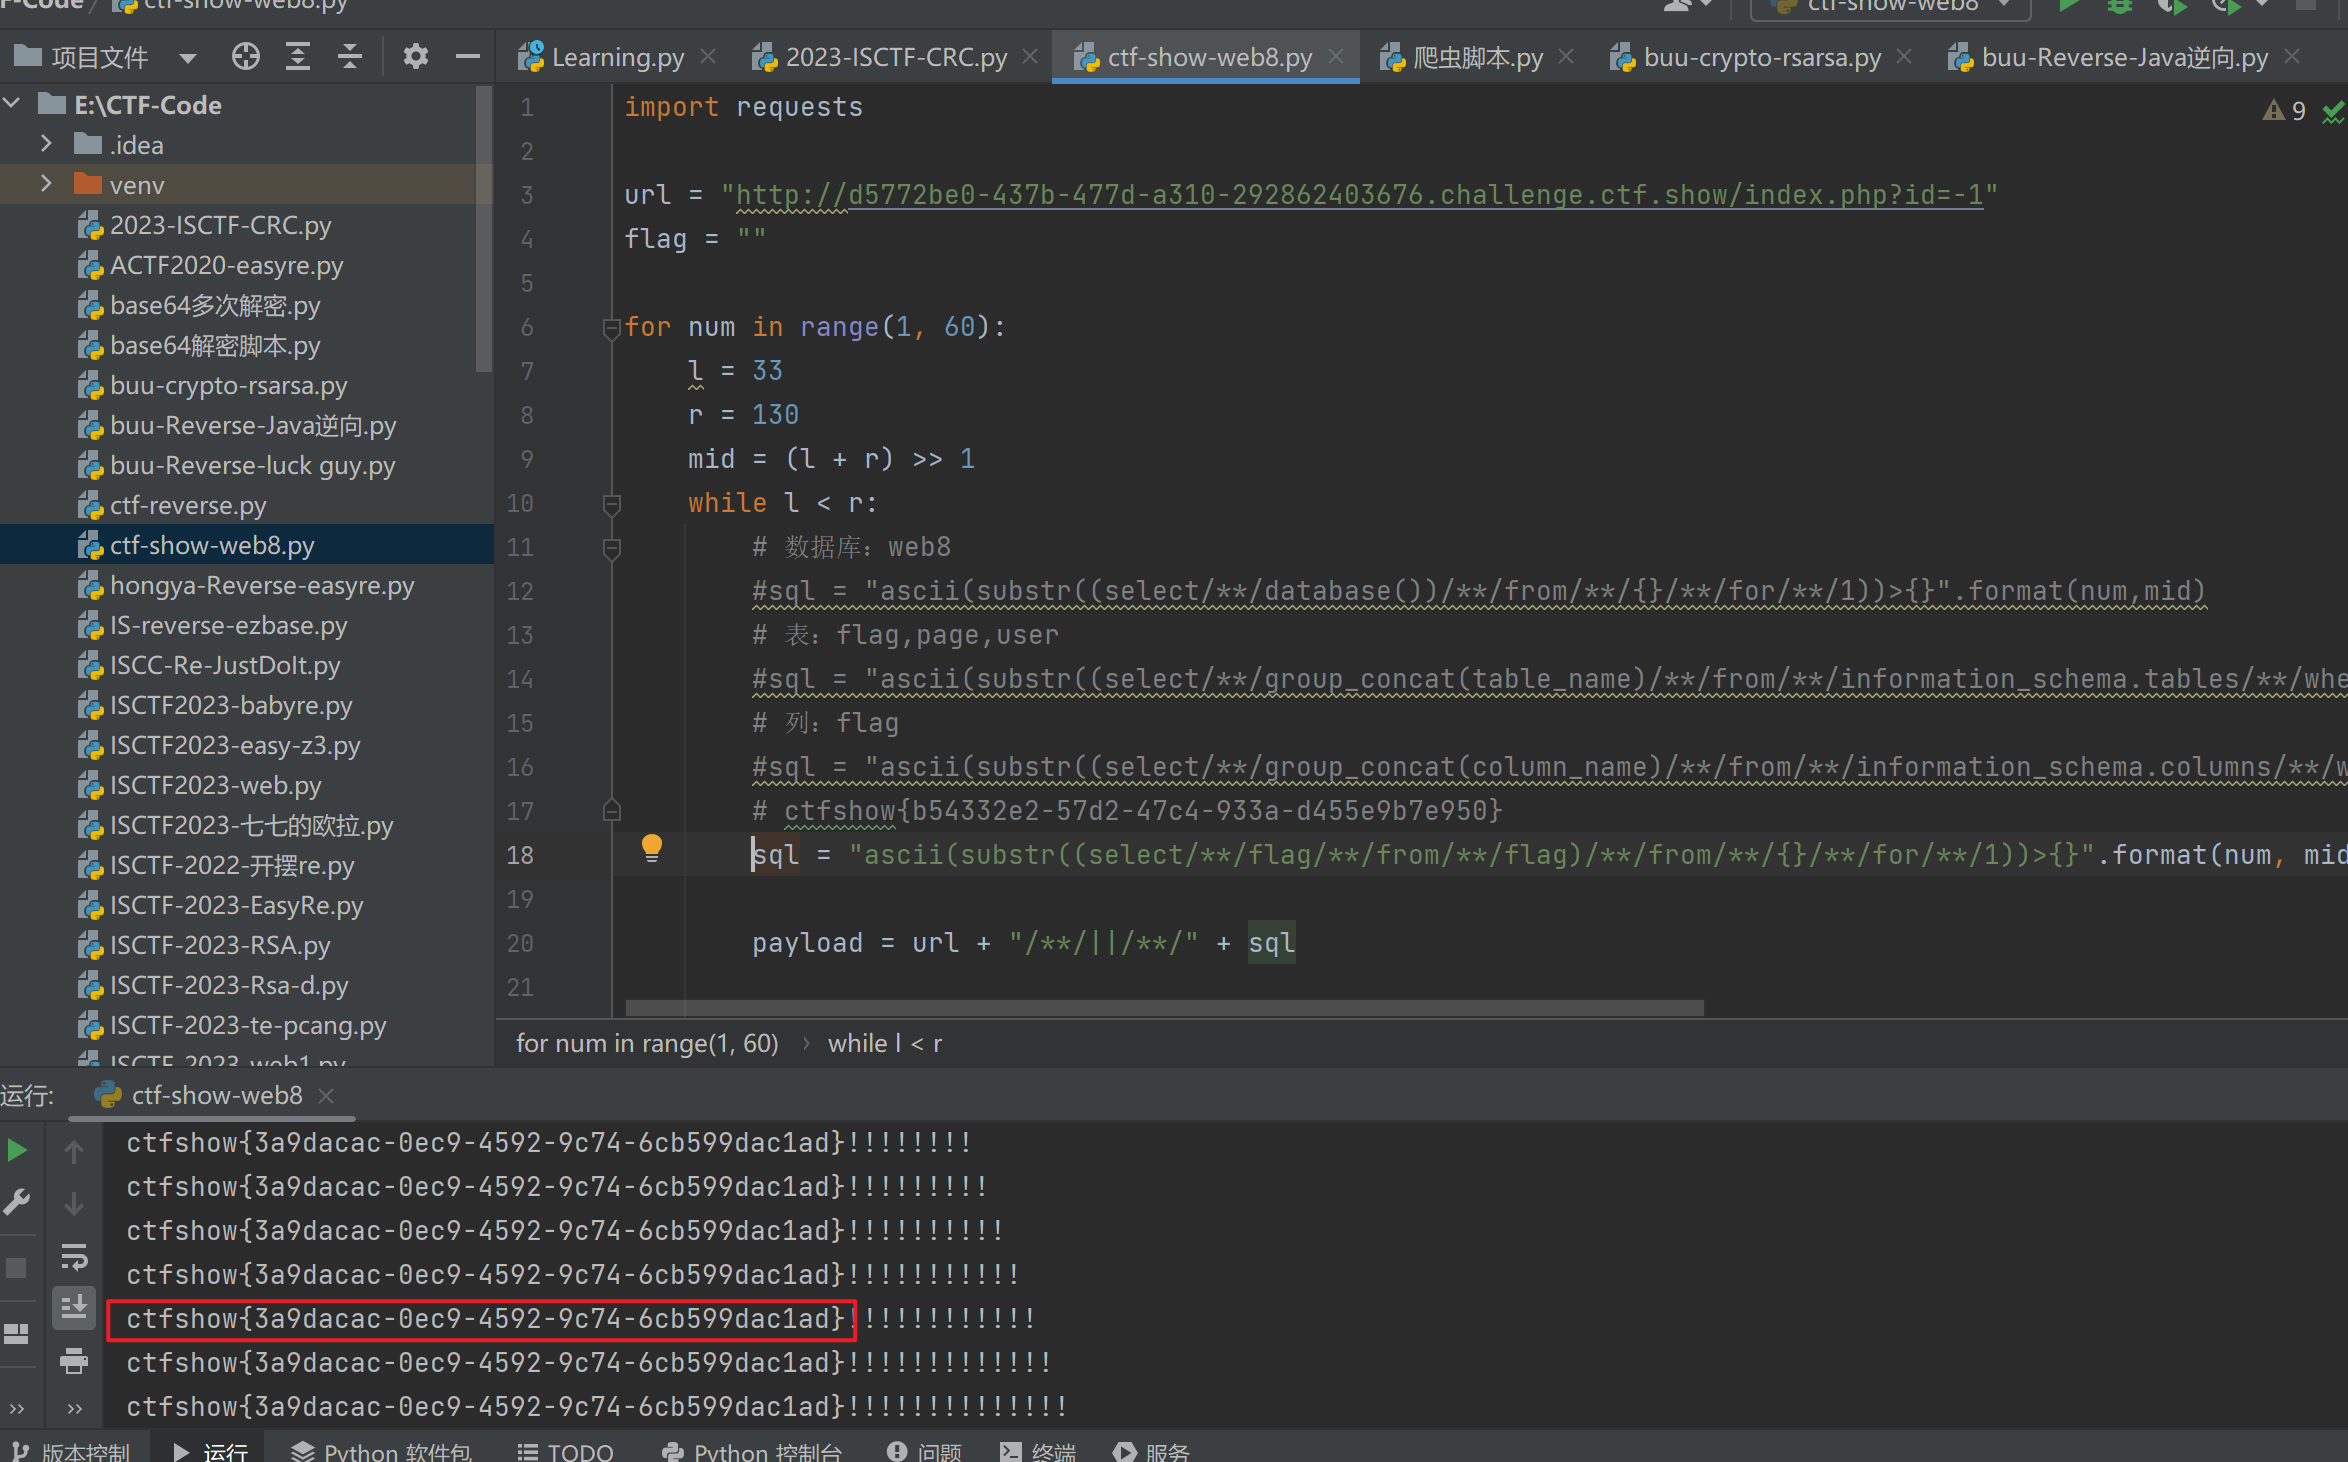
Task: Show quick-fix lightbulb on line 18
Action: 651,848
